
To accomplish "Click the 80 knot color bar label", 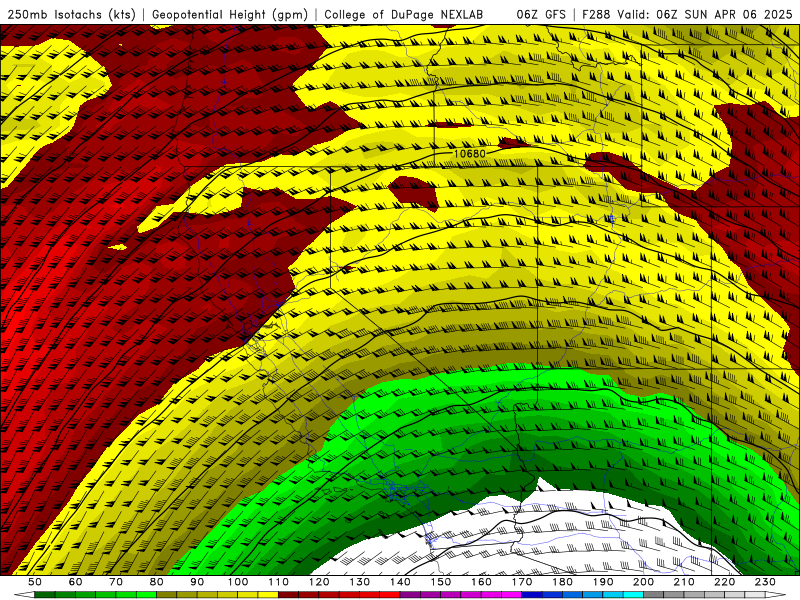I will coord(156,582).
